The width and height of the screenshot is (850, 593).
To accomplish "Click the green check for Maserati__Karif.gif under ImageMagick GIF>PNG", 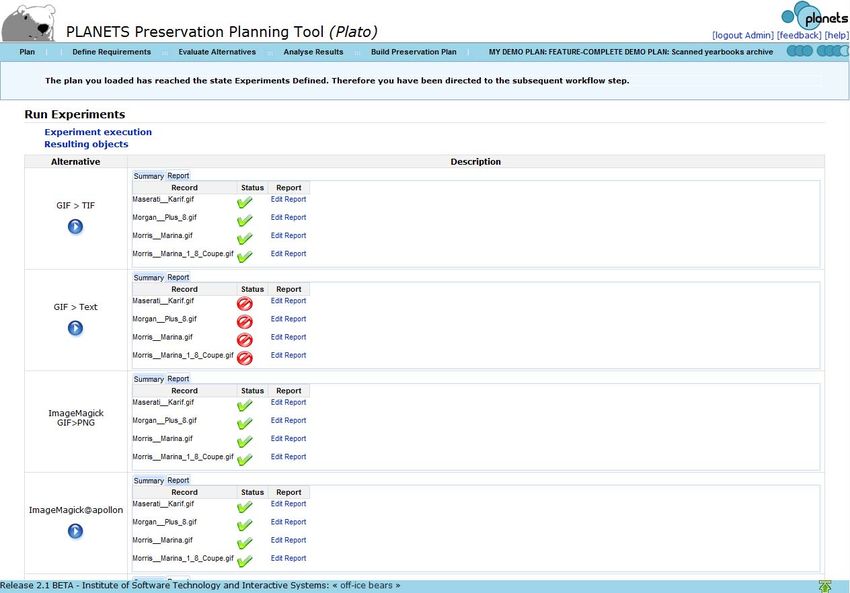I will tap(244, 405).
